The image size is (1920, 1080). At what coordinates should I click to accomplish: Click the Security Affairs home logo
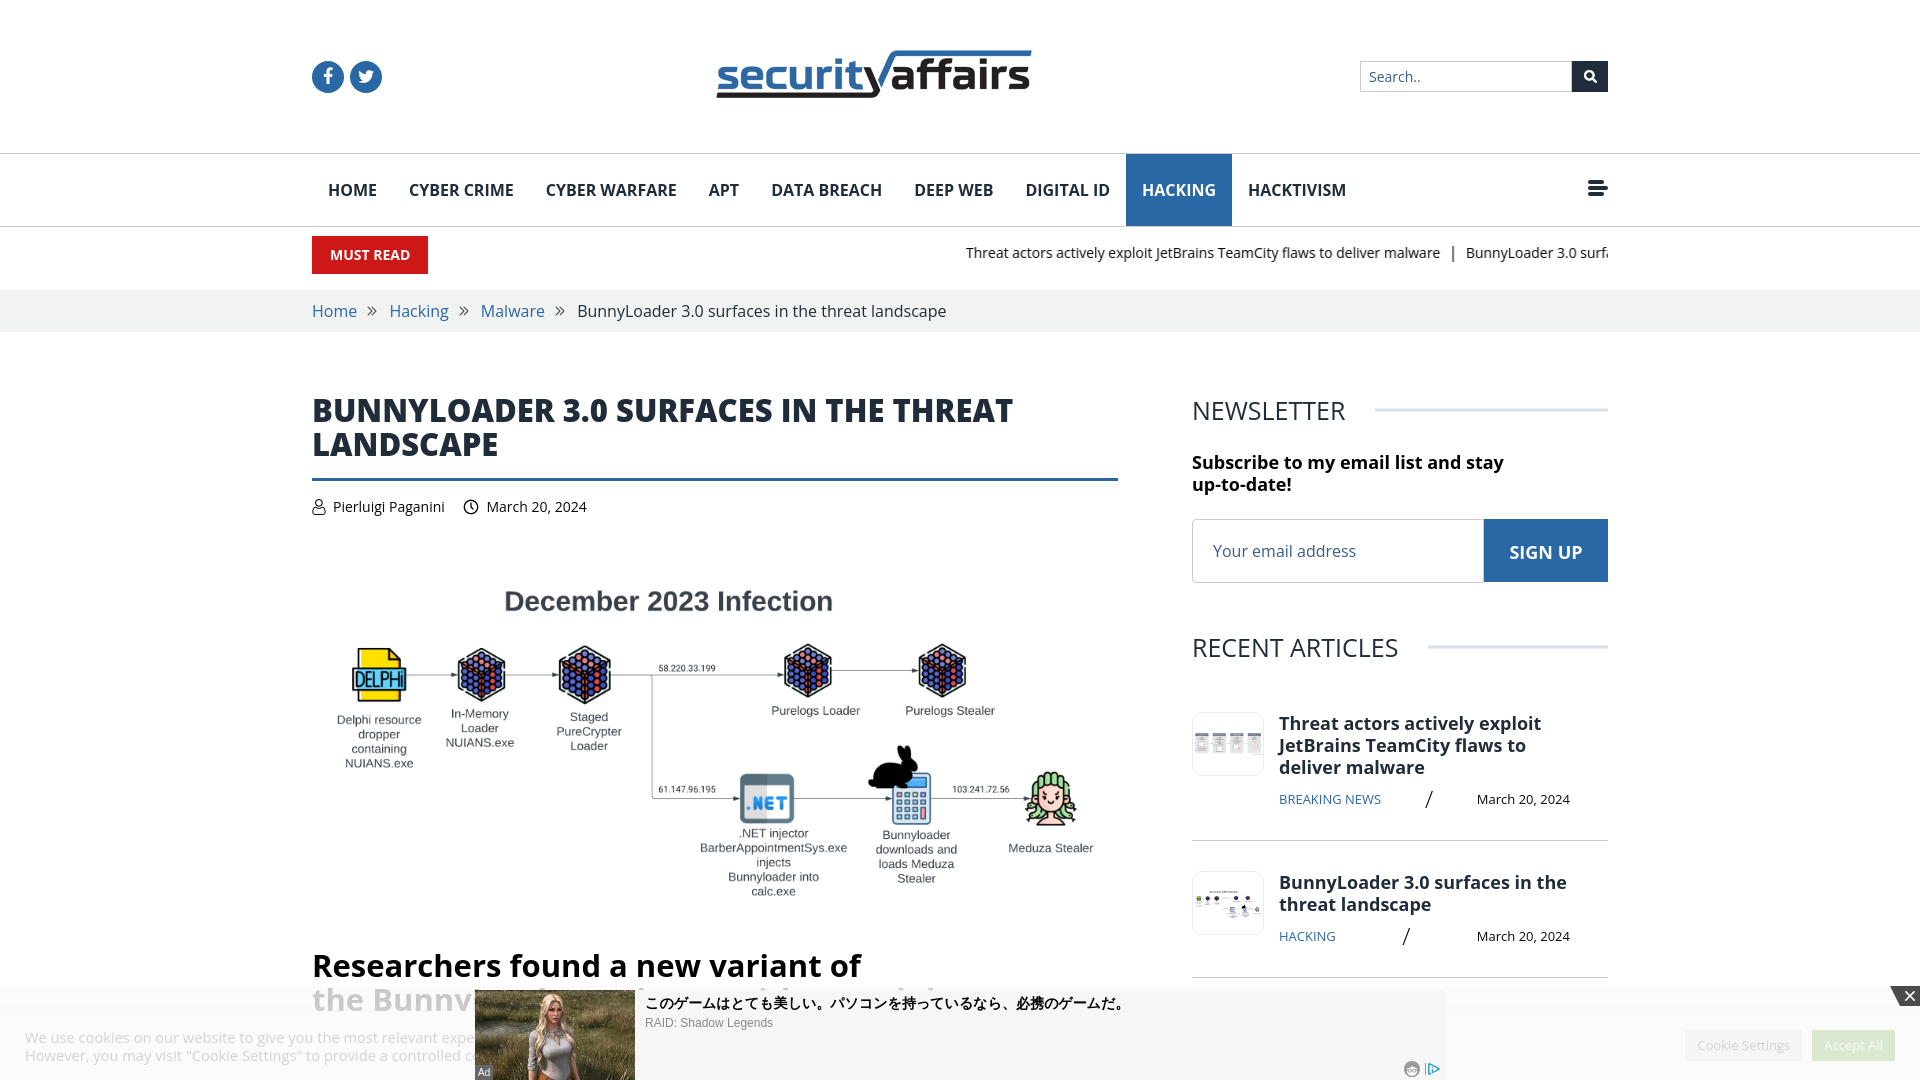pos(873,73)
